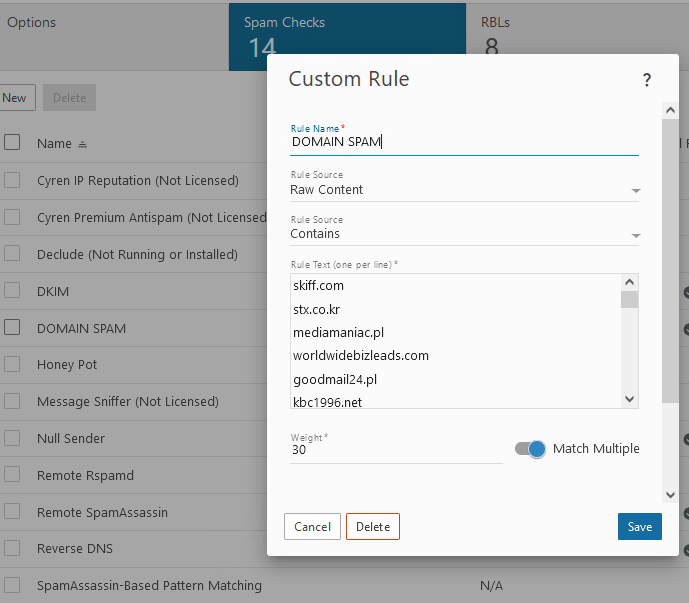
Task: Delete the rule using the dialog's Delete button
Action: point(373,527)
